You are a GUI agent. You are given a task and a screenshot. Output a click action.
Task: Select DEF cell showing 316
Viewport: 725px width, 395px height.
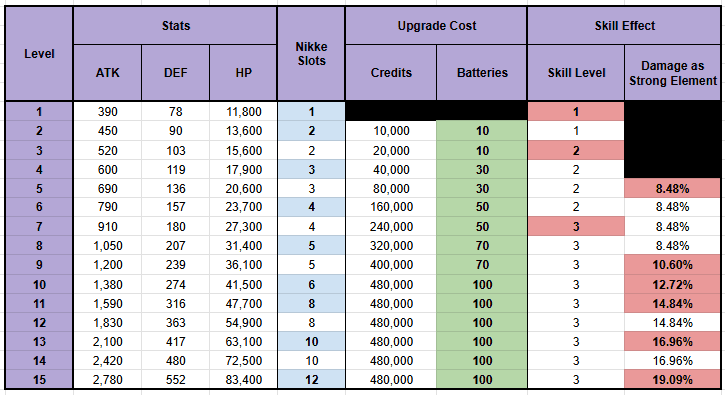tap(175, 303)
